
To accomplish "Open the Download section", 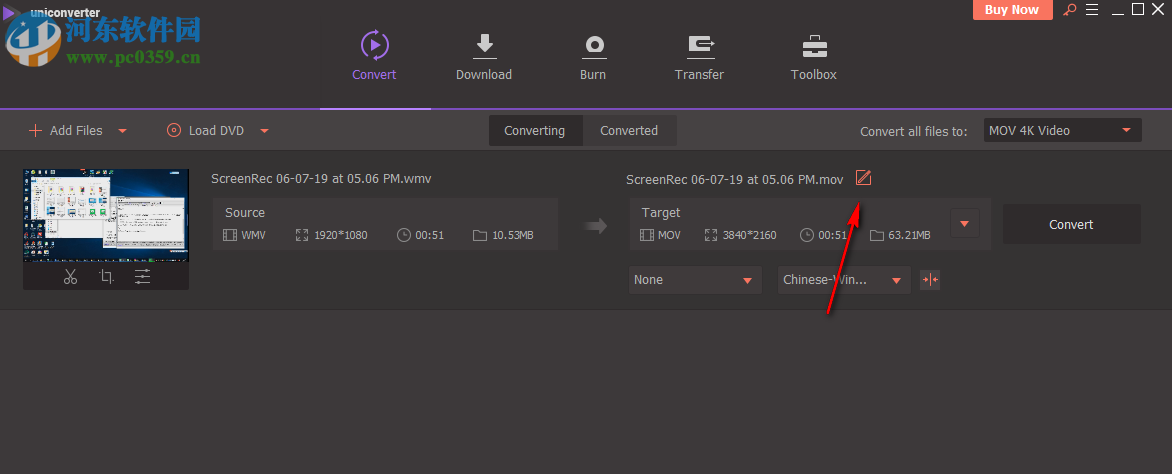I will (484, 55).
